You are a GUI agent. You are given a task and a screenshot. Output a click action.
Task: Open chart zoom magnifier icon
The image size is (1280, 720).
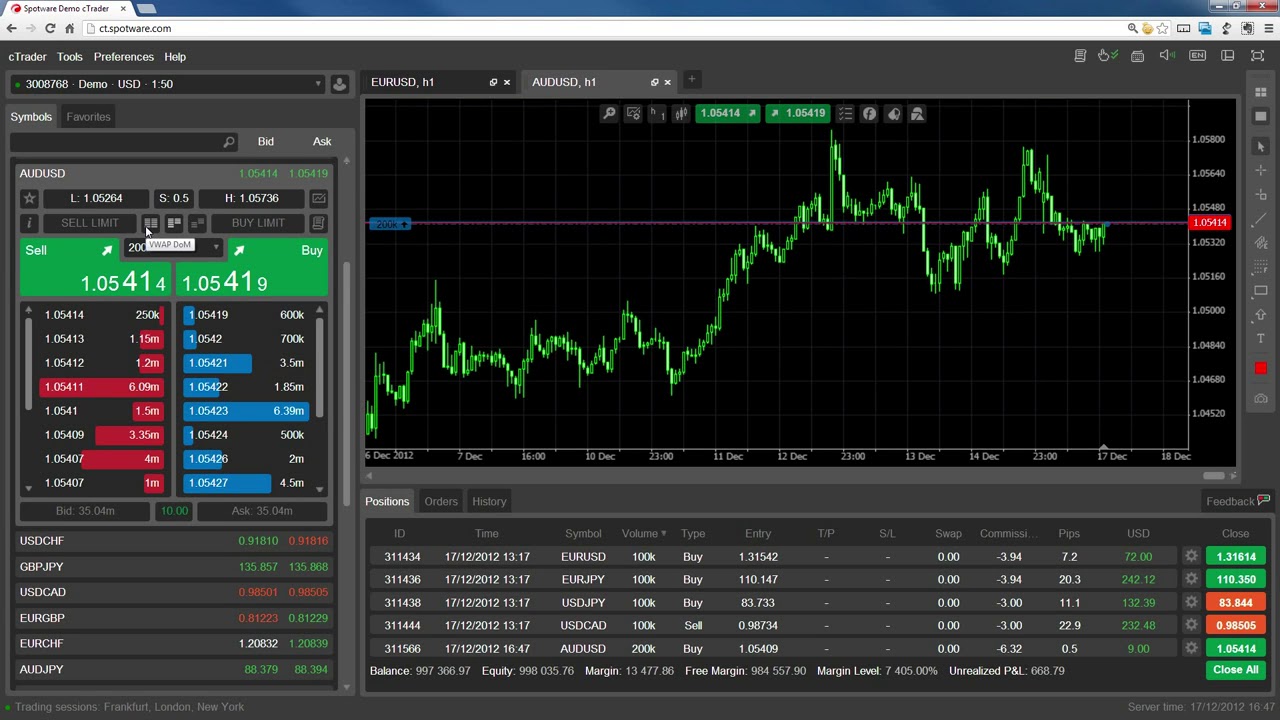click(x=609, y=114)
